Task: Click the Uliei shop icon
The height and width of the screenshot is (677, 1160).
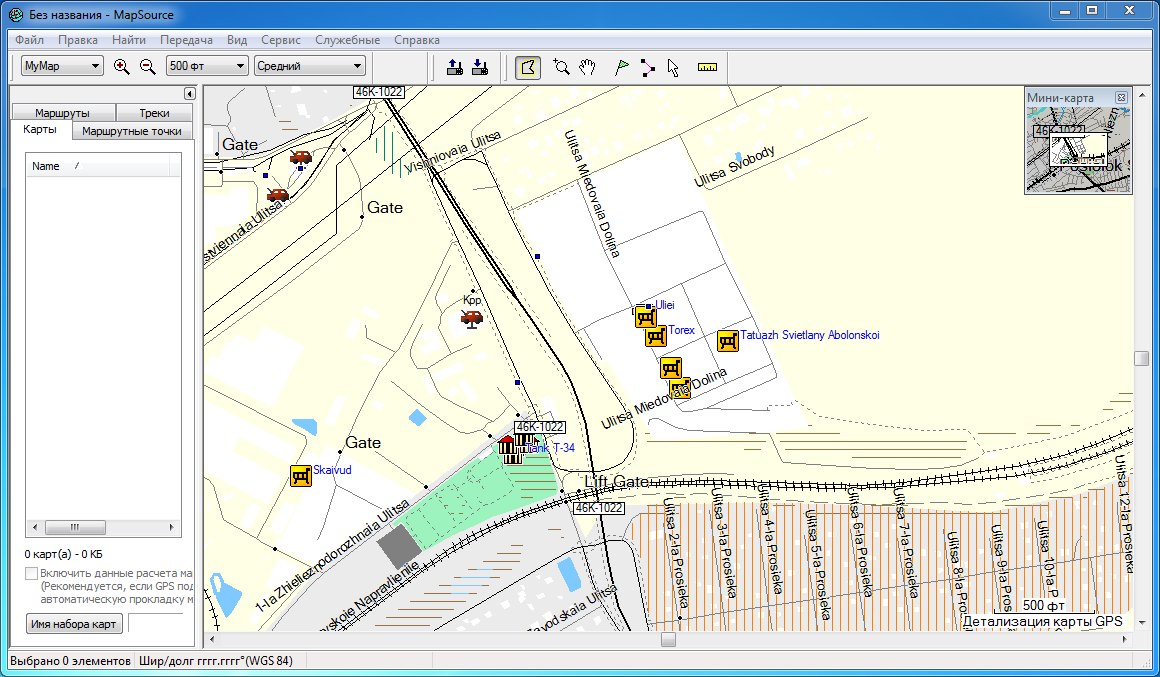Action: click(x=645, y=317)
